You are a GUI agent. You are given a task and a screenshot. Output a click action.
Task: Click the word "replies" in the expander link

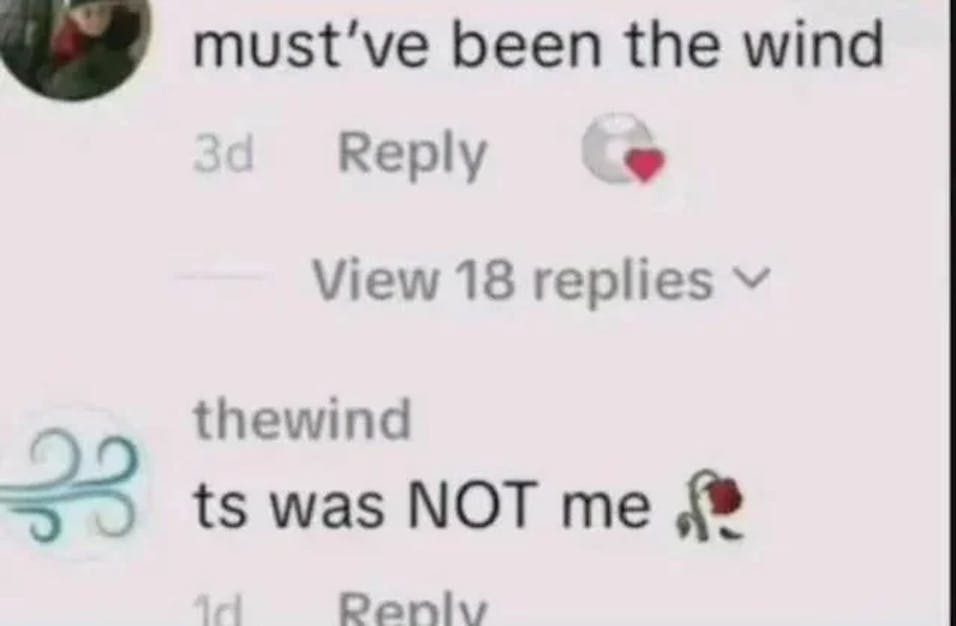tap(622, 280)
